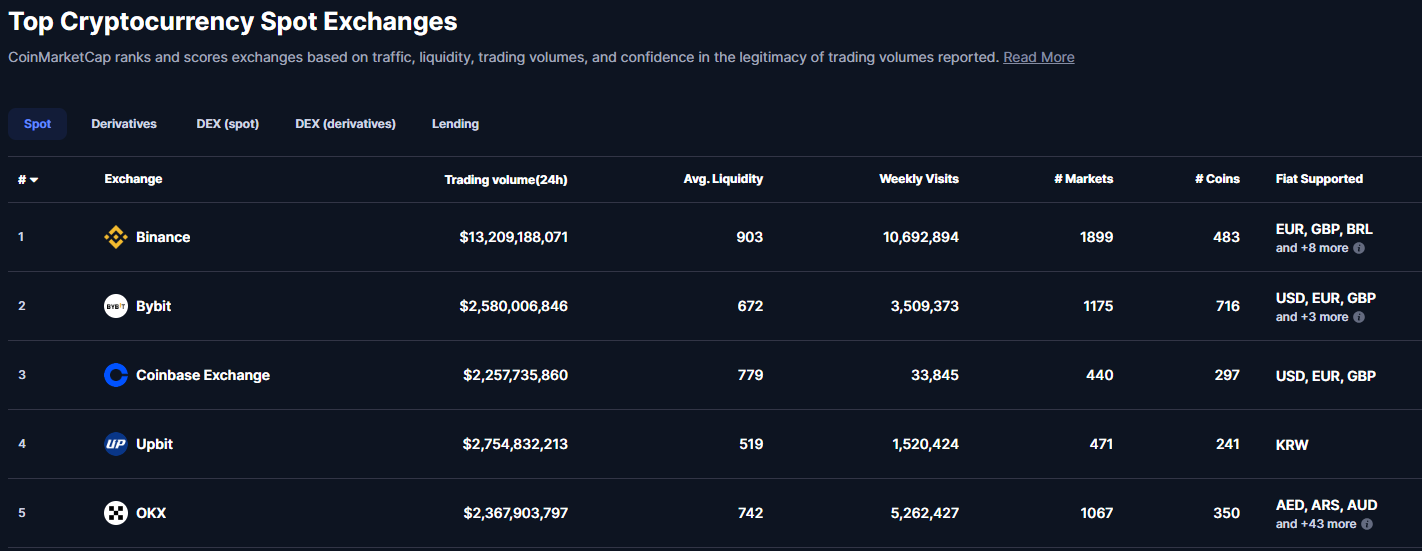Open the OKX exchange page
The height and width of the screenshot is (551, 1422).
click(151, 513)
